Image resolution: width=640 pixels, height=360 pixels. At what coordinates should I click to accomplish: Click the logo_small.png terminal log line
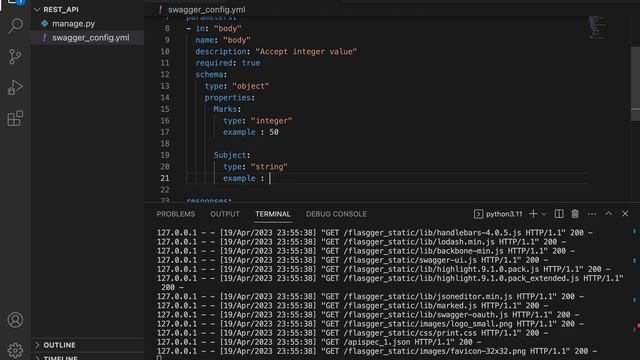point(370,324)
